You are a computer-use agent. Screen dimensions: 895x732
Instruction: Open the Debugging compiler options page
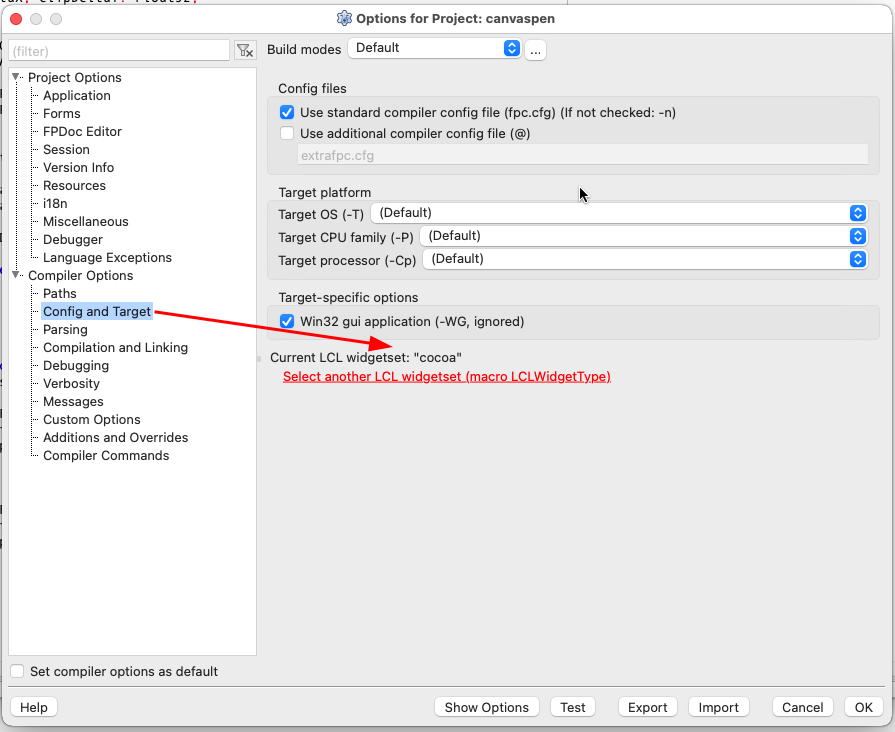(76, 365)
